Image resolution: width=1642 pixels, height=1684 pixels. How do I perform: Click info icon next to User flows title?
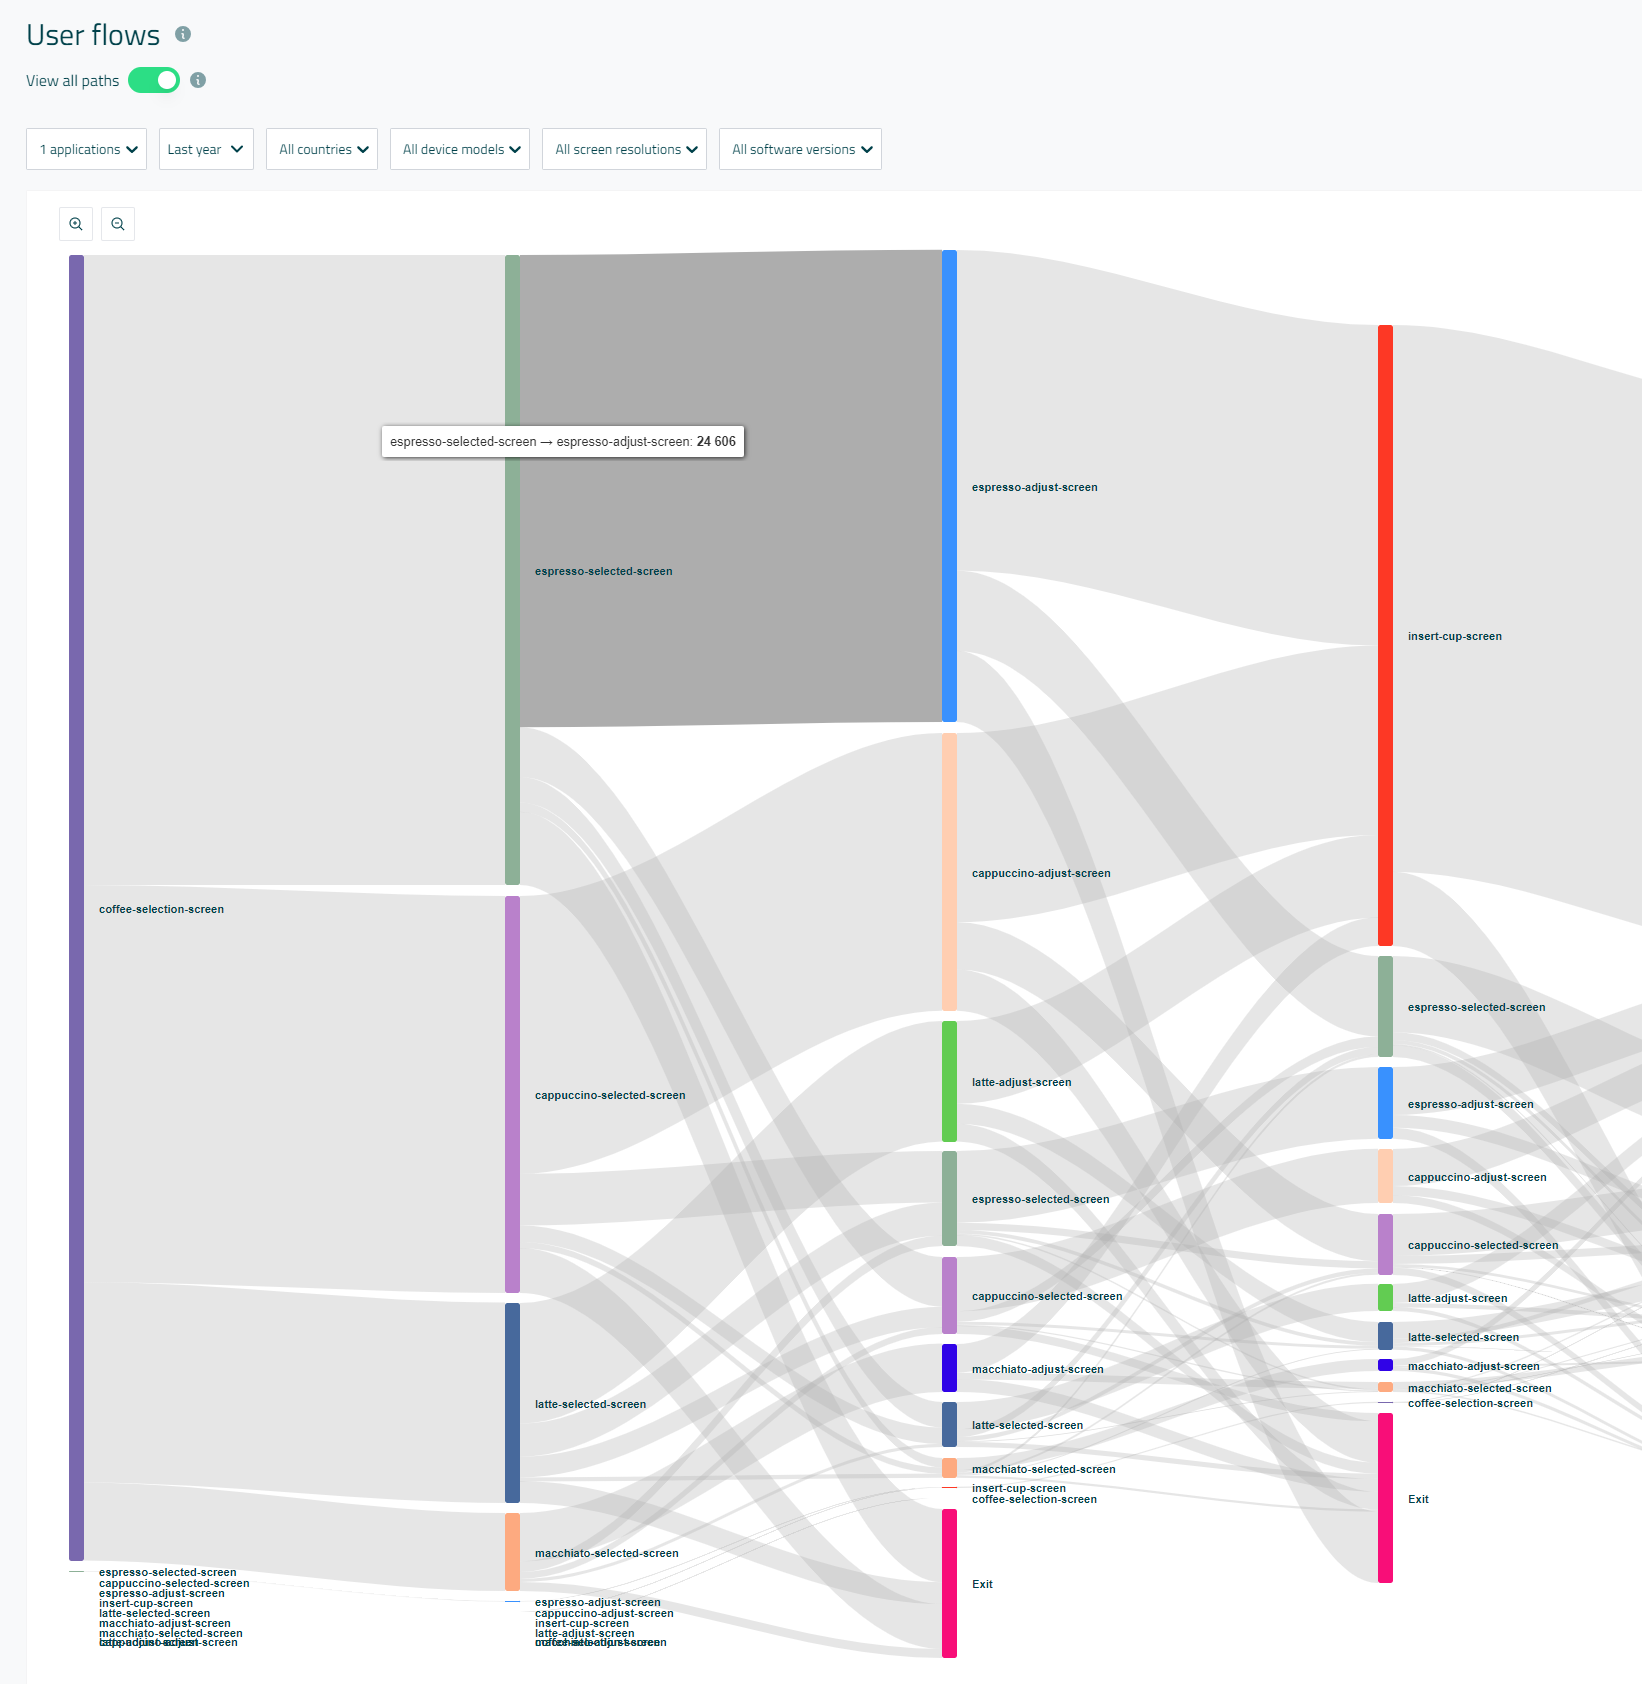click(183, 34)
